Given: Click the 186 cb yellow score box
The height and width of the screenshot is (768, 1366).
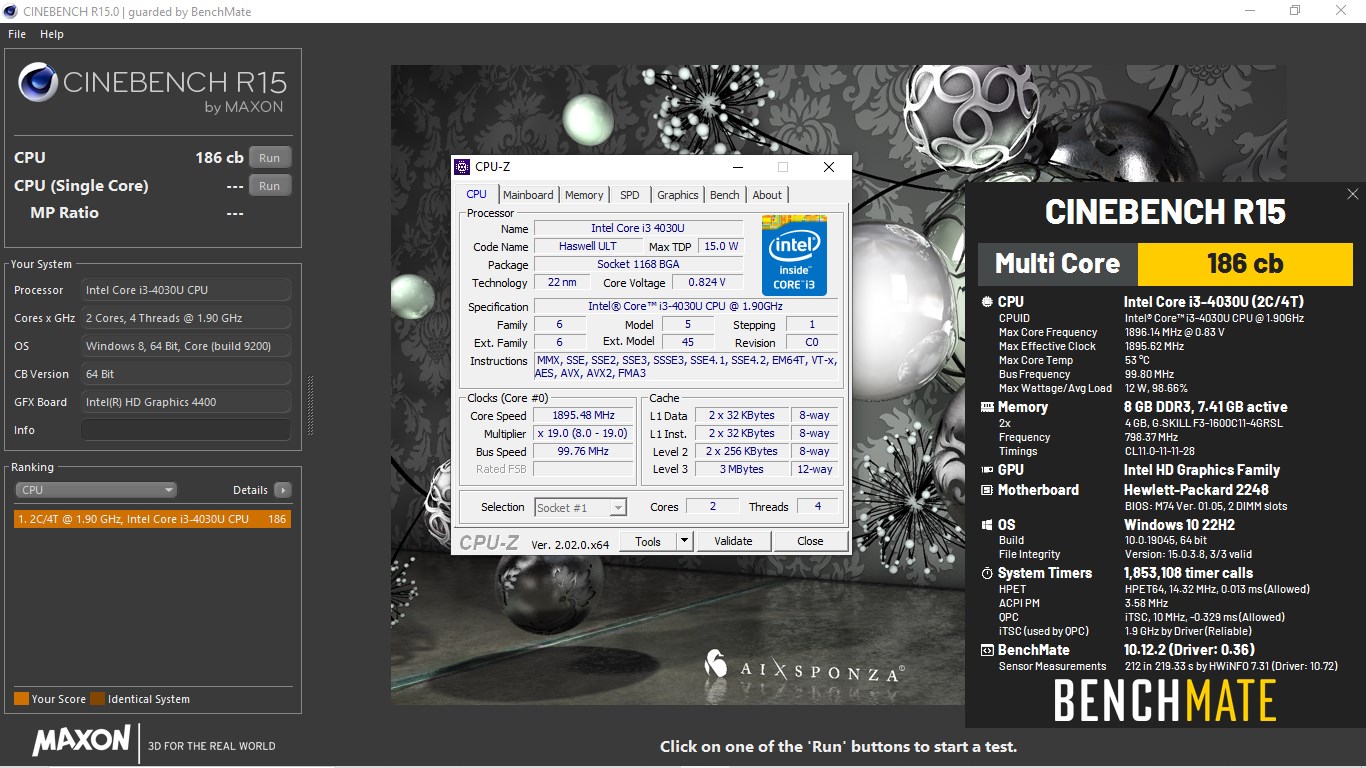Looking at the screenshot, I should point(1245,264).
